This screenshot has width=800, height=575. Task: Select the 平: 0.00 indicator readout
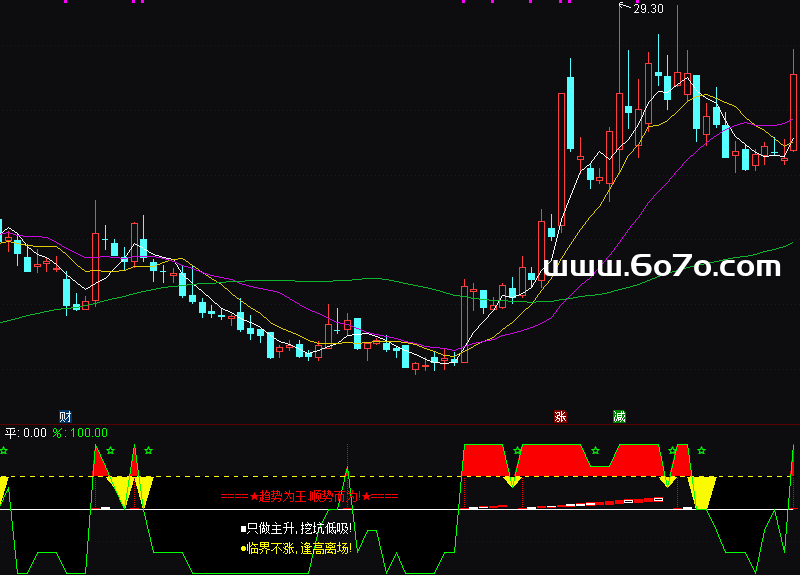click(26, 433)
